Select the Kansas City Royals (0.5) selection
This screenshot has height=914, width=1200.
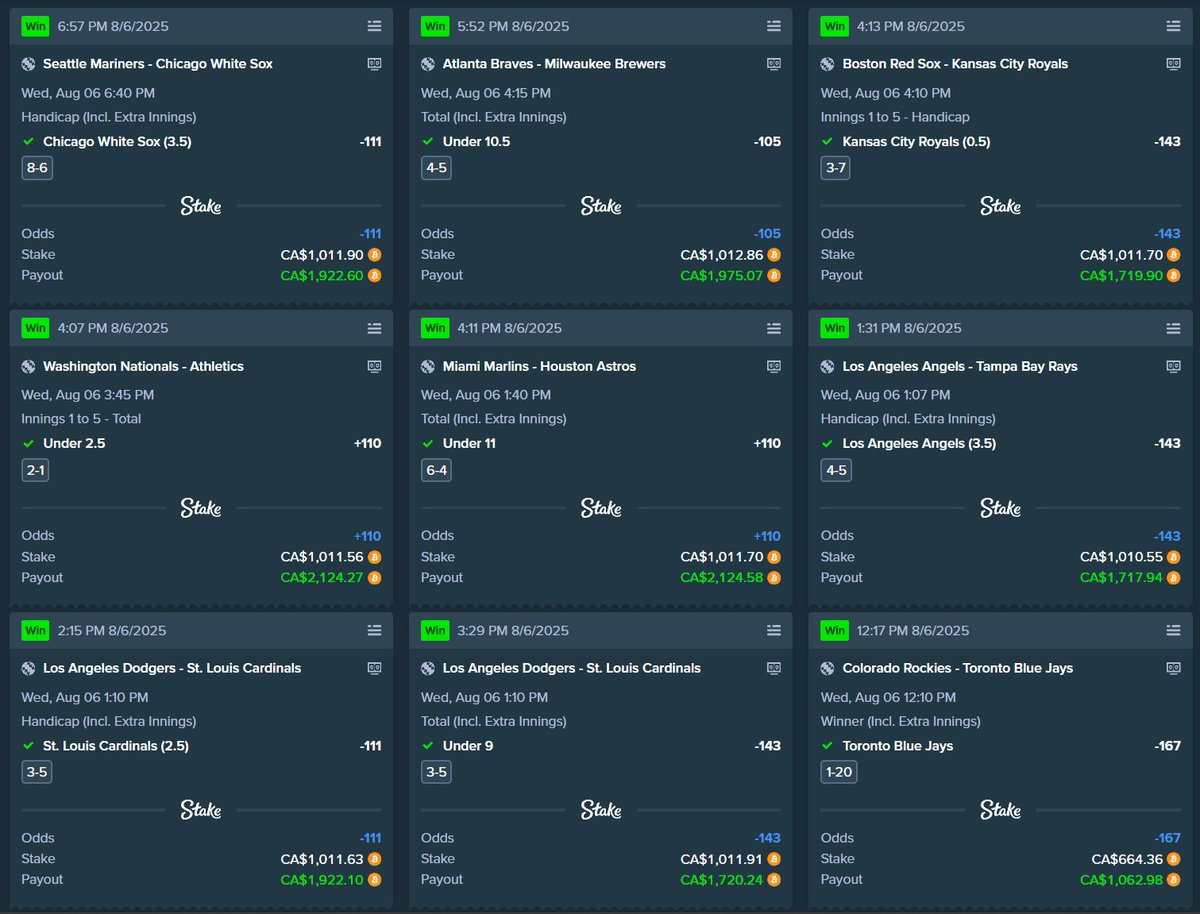pos(916,142)
